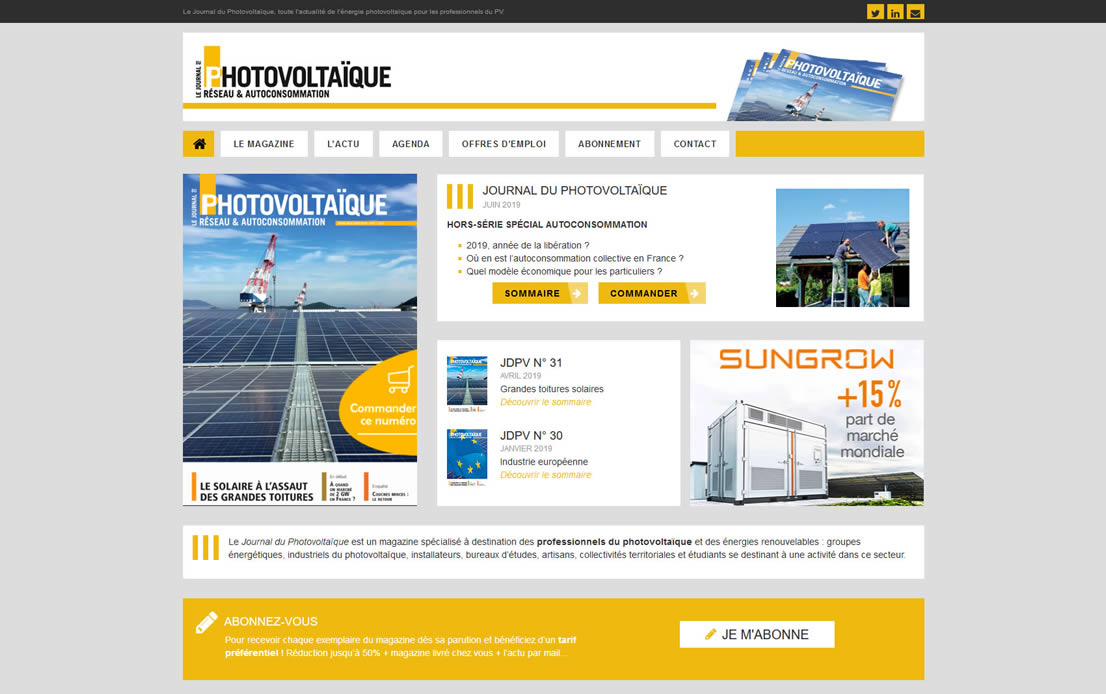Click 'Grandes toitures solaires' text

pos(552,389)
